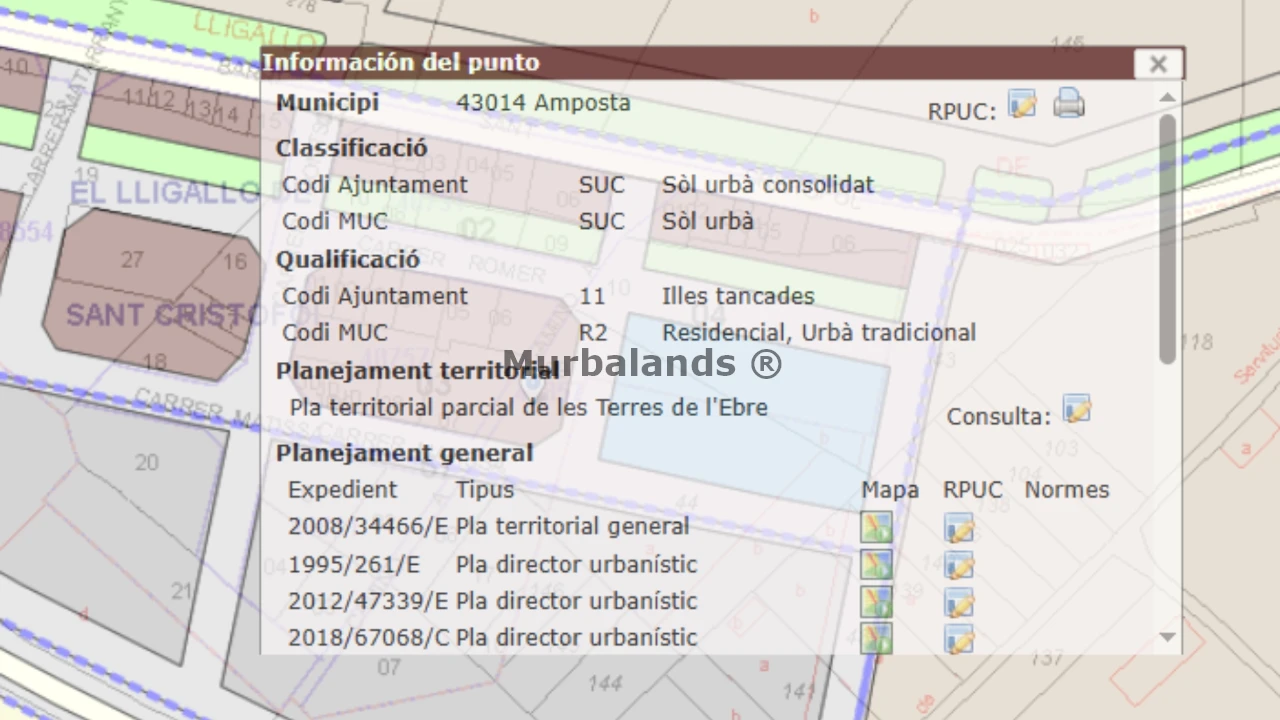Open the Mapa icon for expedient 1995/261/E

(x=876, y=565)
